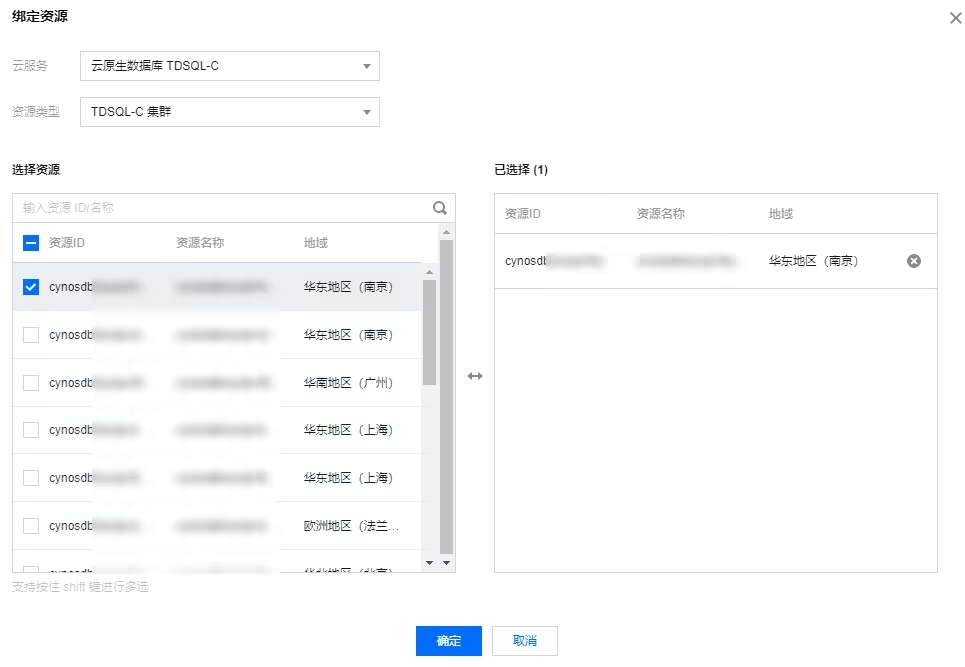
Task: Click 资源ID header in selected panel
Action: (523, 214)
